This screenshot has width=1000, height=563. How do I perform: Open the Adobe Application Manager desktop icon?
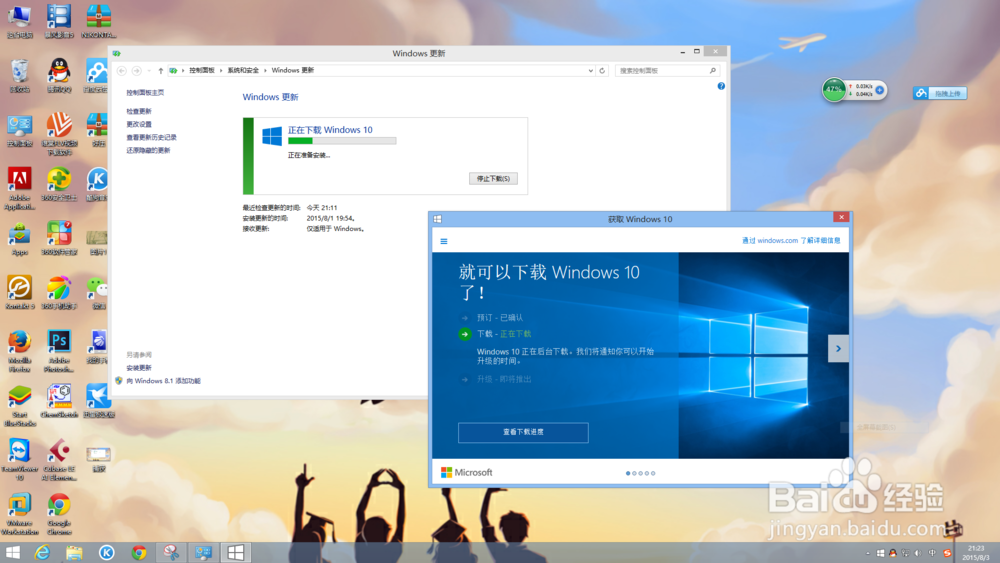pos(20,188)
